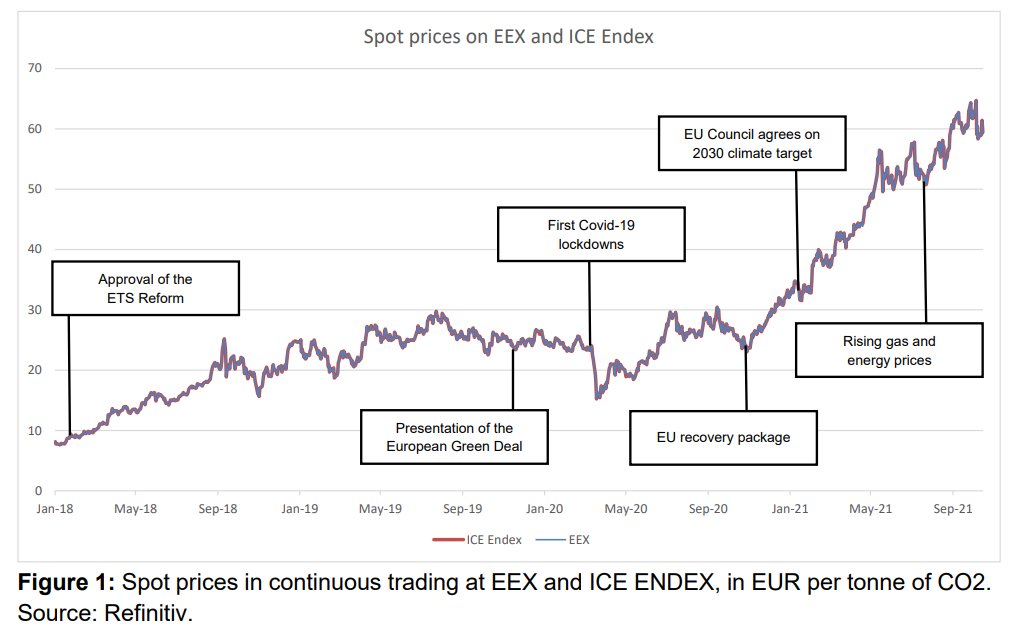Click the Sep-21 x-axis label
This screenshot has height=632, width=1016.
[952, 509]
